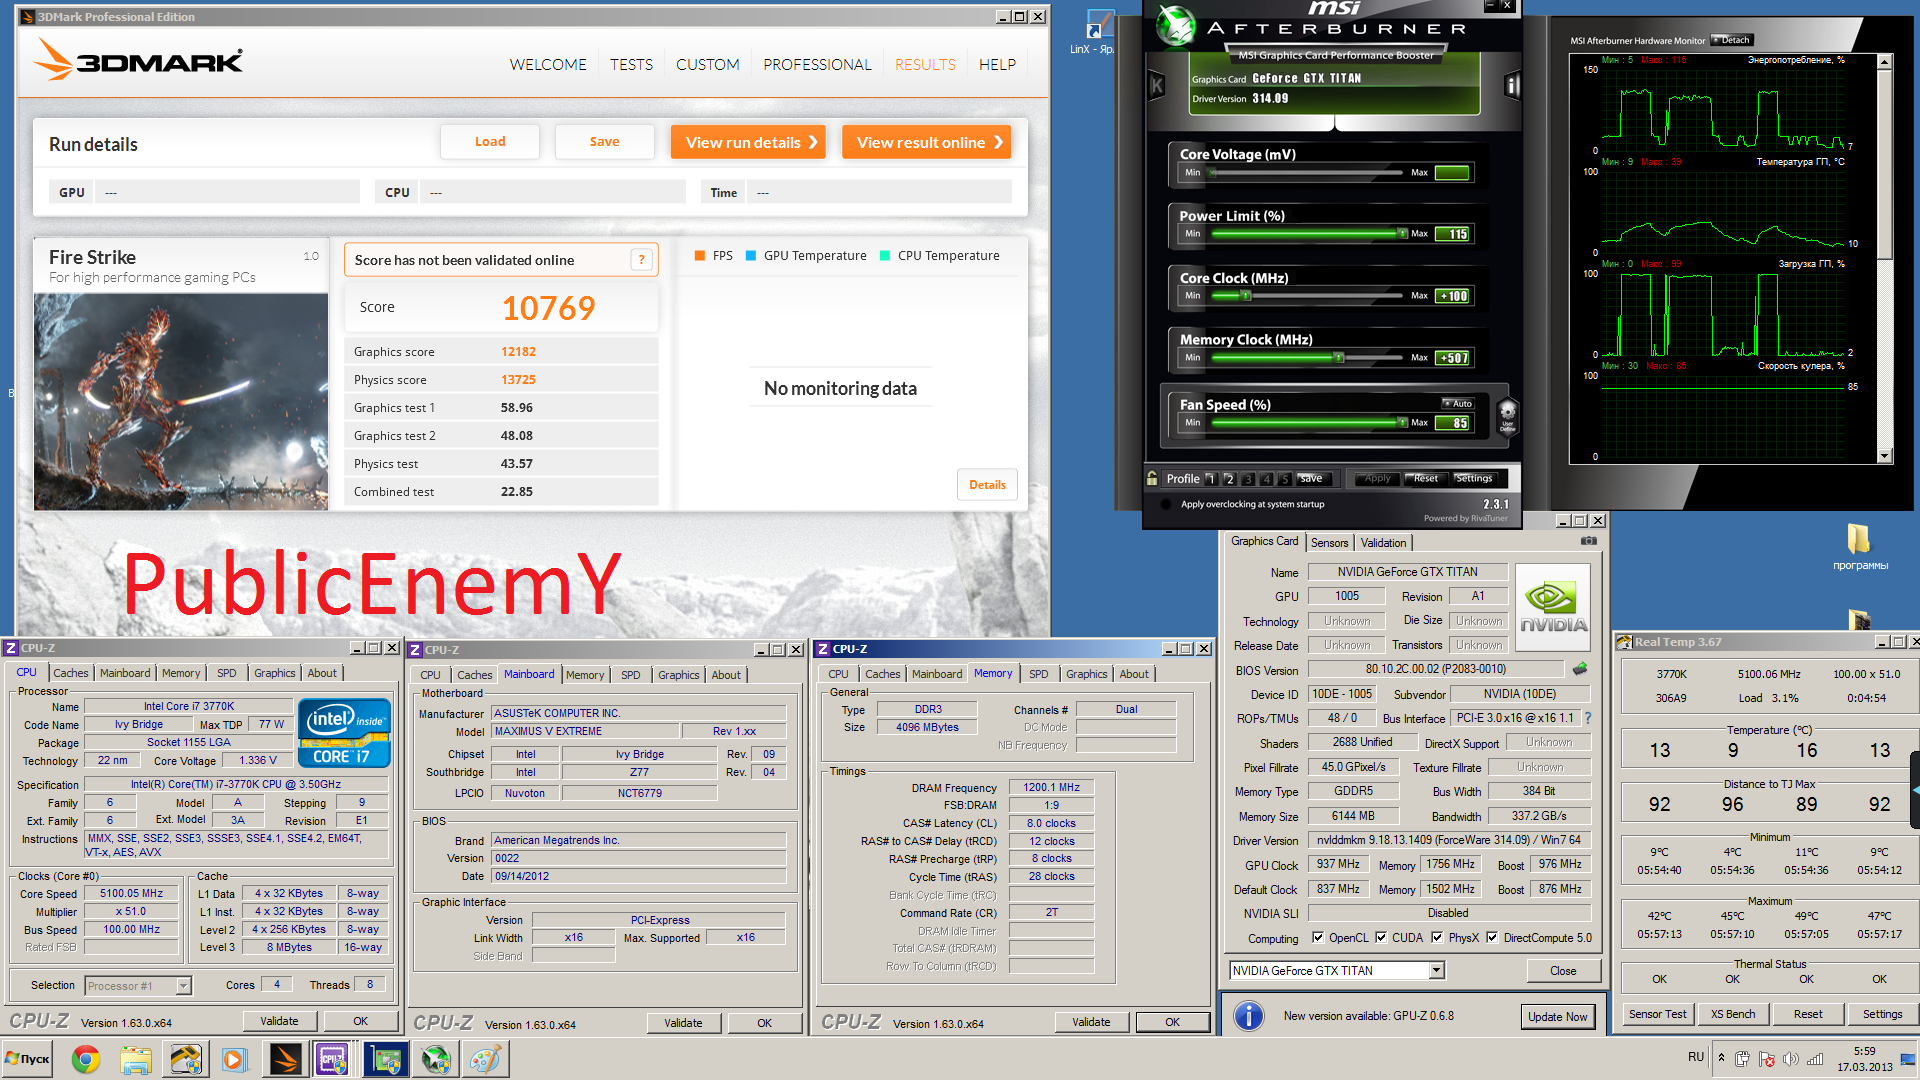The width and height of the screenshot is (1920, 1080).
Task: Click the Settings icon in MSI Afterburner
Action: point(1474,477)
